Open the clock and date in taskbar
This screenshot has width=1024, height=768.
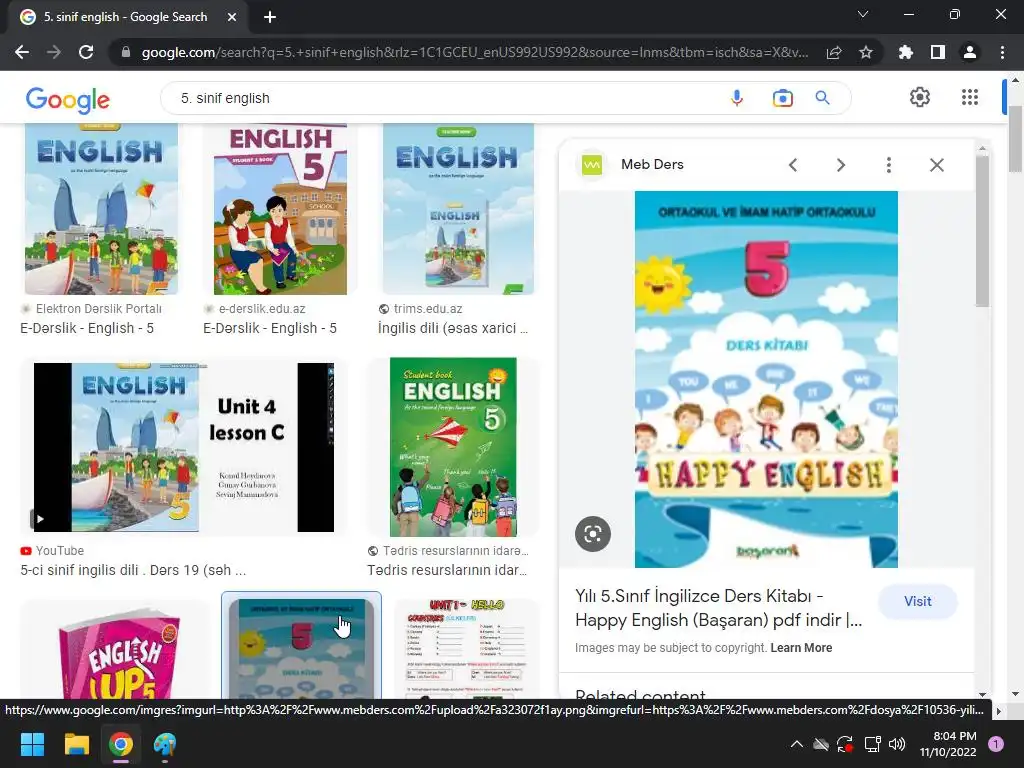pyautogui.click(x=948, y=744)
